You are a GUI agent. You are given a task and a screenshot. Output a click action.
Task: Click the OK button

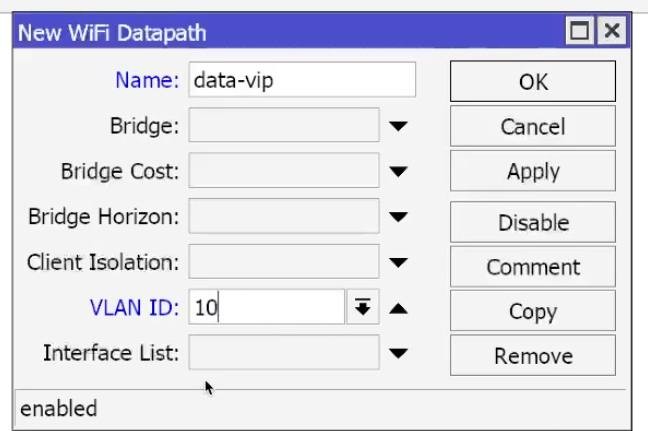point(533,81)
